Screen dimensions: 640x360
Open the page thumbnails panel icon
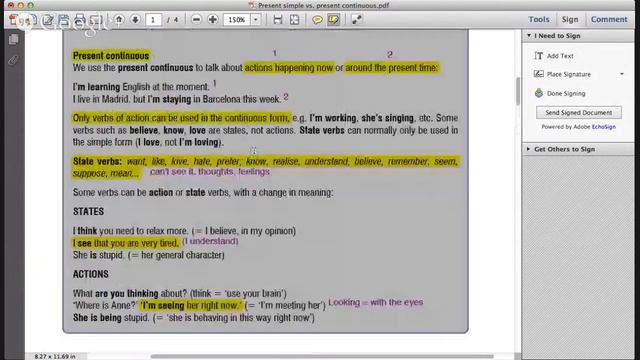click(13, 39)
